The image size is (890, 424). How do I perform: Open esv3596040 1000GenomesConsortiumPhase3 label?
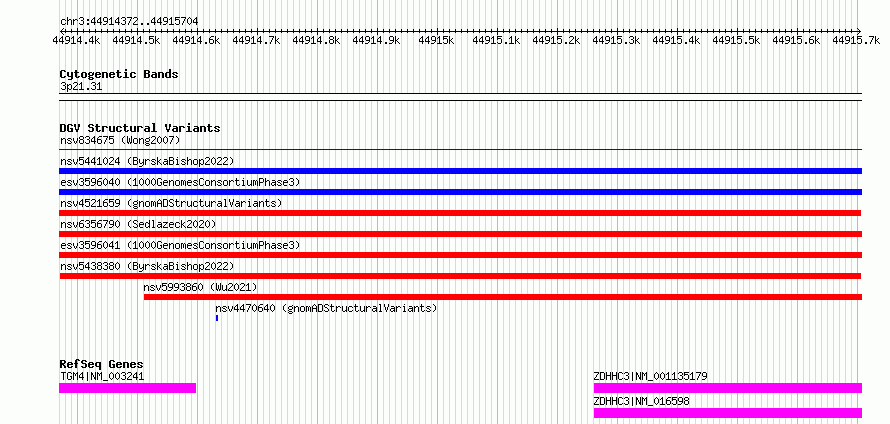(x=180, y=182)
